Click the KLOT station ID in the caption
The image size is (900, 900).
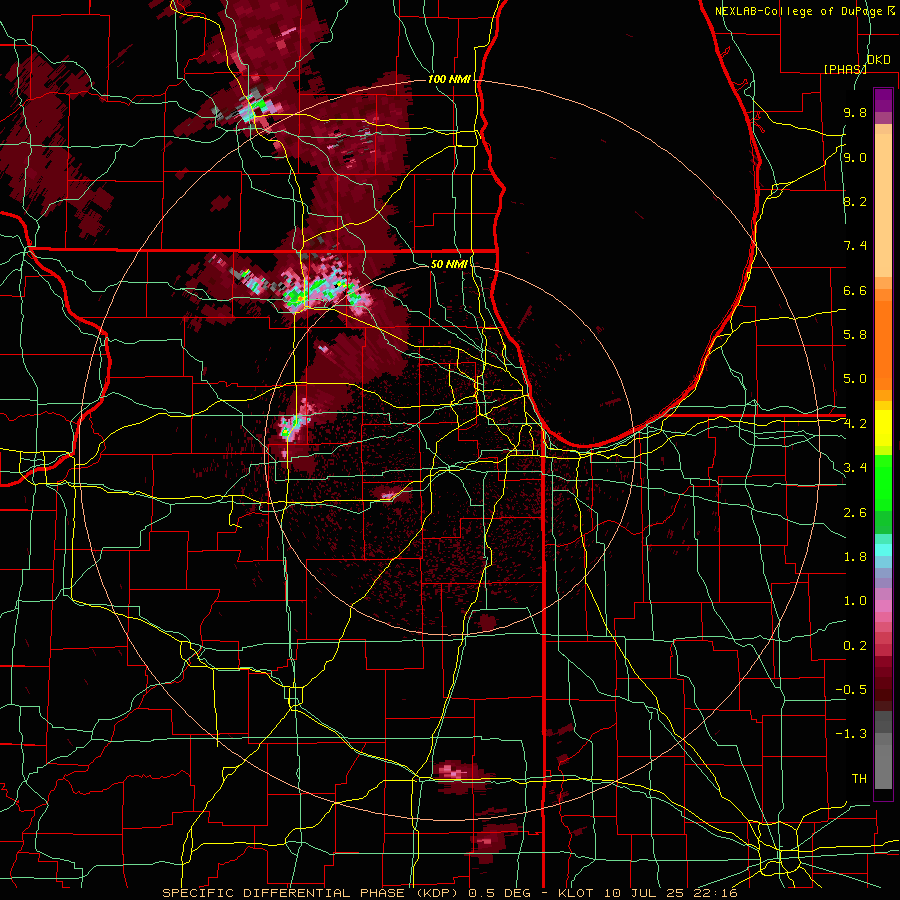tap(577, 893)
